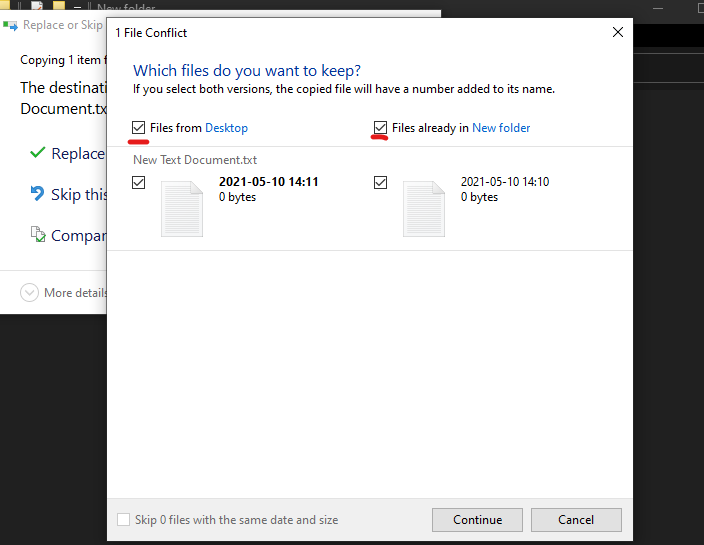Check 'Skip 0 files with same date' box

(123, 519)
